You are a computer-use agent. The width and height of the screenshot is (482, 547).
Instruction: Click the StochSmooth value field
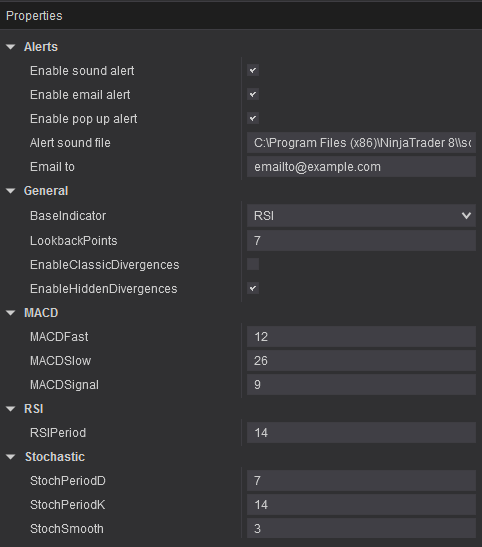361,529
